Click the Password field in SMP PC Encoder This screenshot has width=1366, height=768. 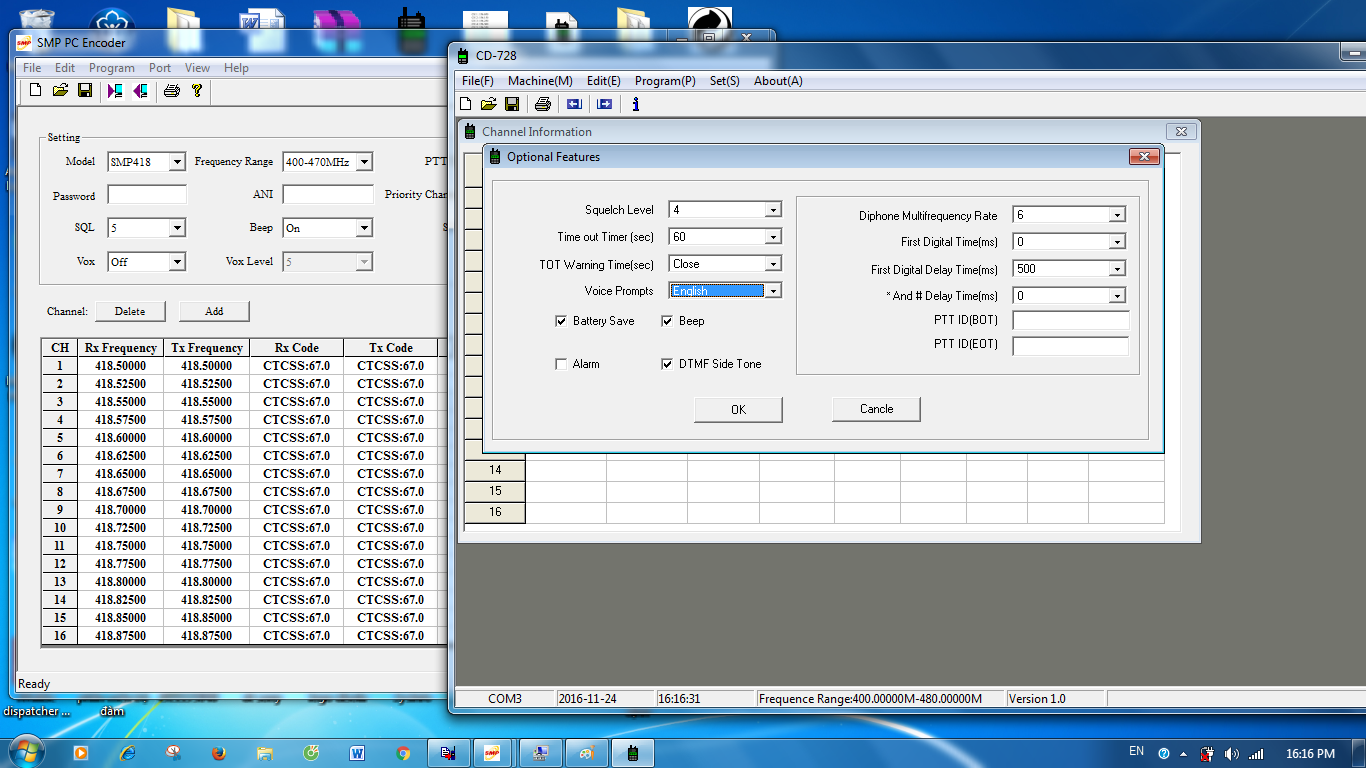tap(147, 195)
